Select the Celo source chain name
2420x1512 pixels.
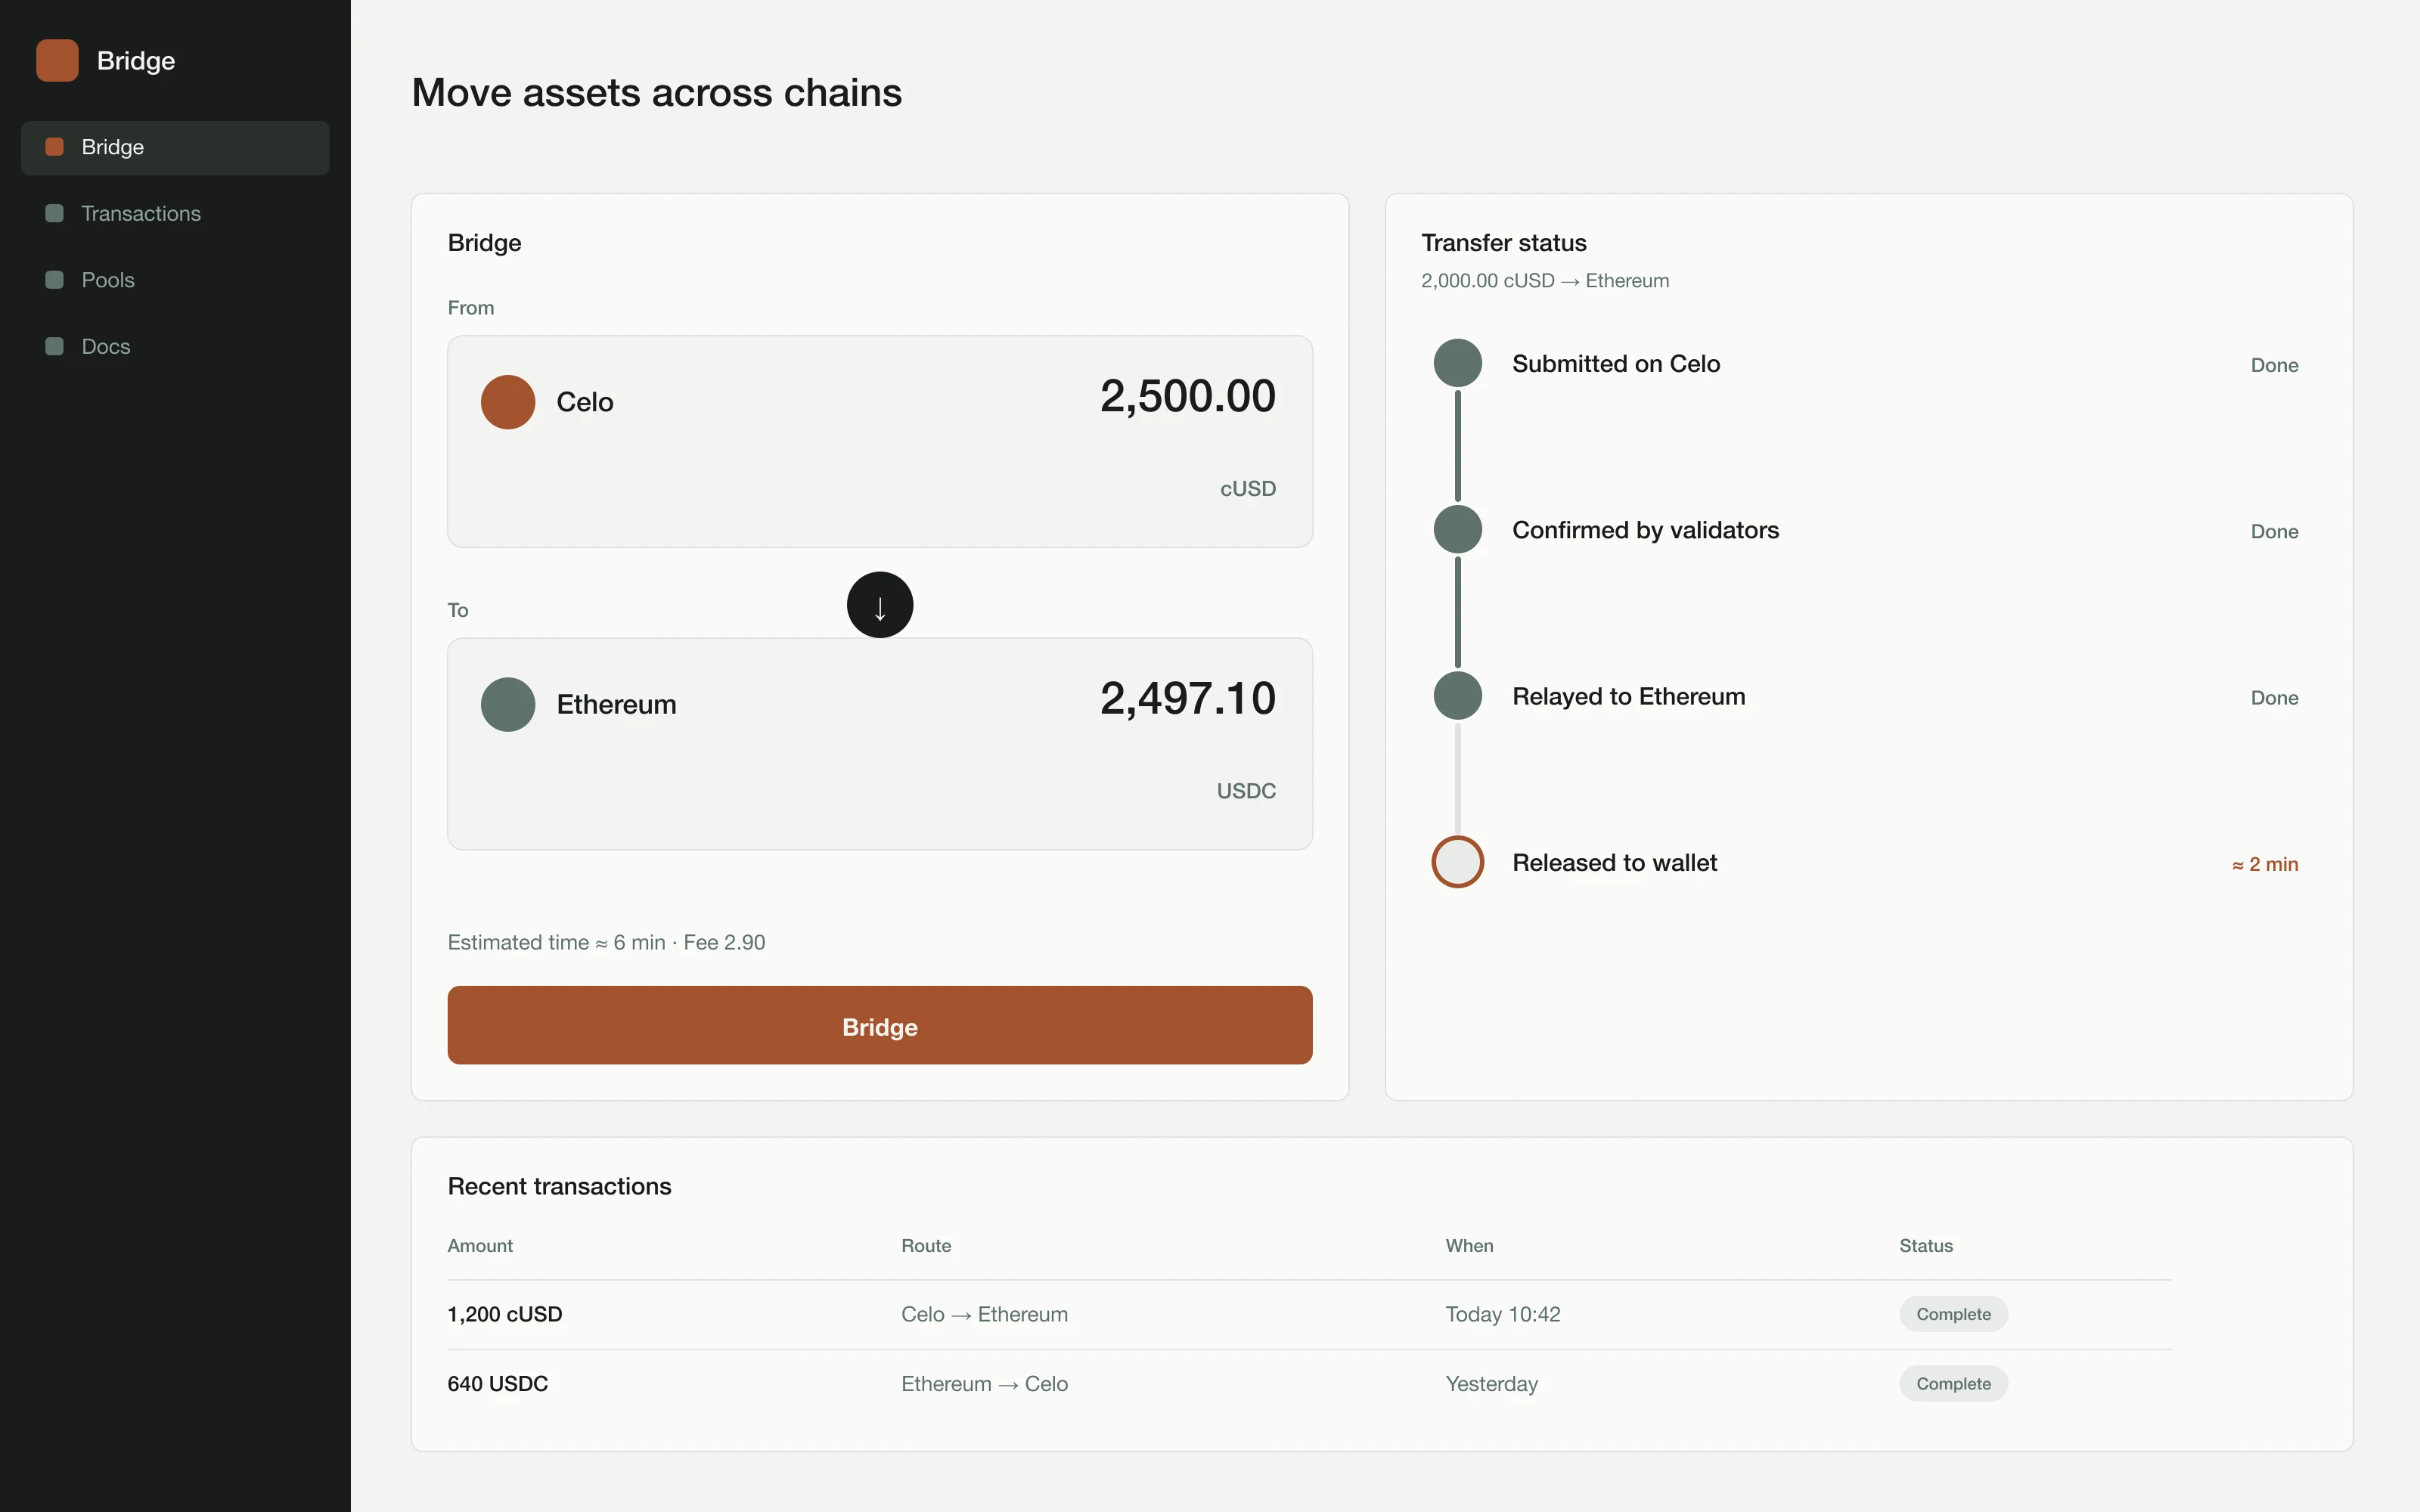pyautogui.click(x=585, y=402)
